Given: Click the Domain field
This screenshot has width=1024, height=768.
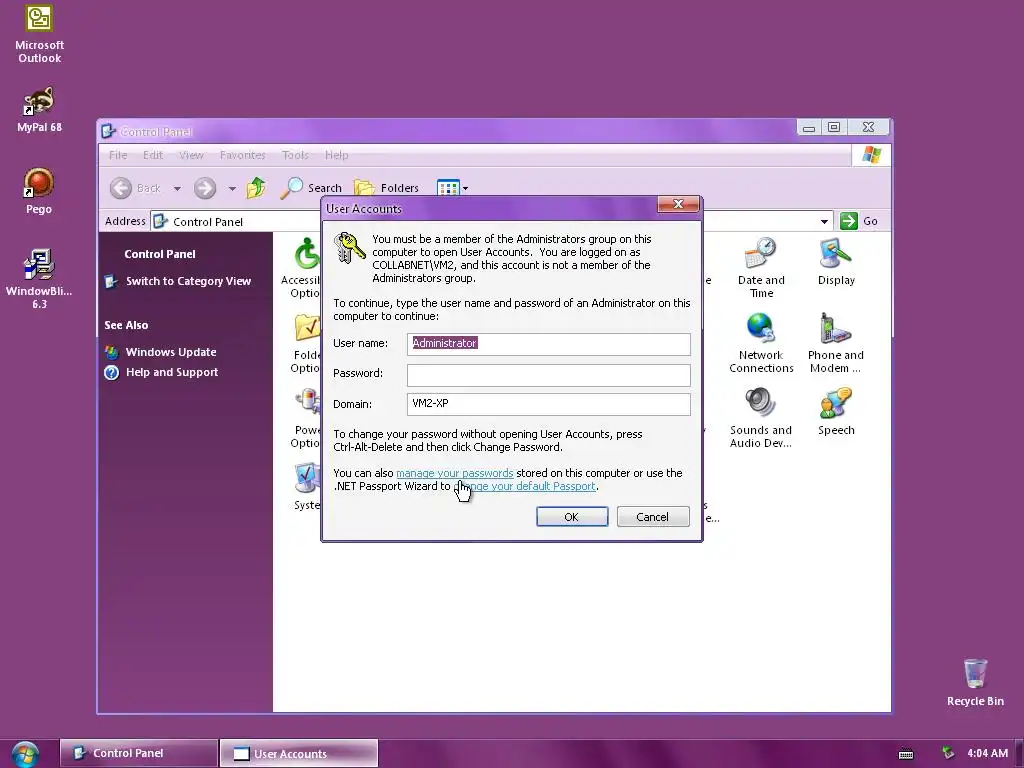Looking at the screenshot, I should (549, 404).
